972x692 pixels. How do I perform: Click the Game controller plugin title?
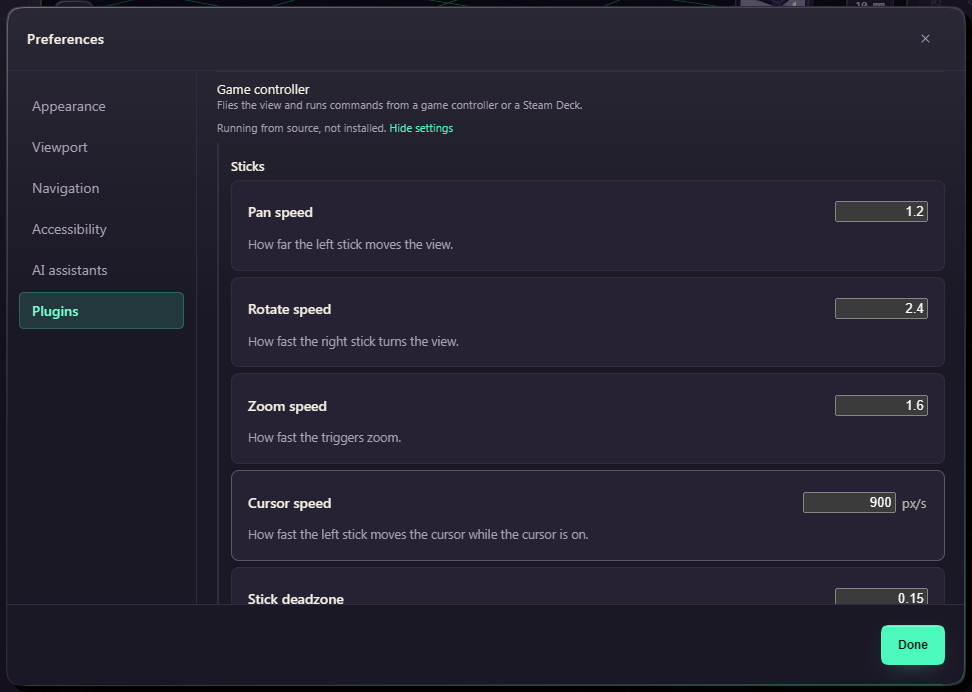[263, 89]
